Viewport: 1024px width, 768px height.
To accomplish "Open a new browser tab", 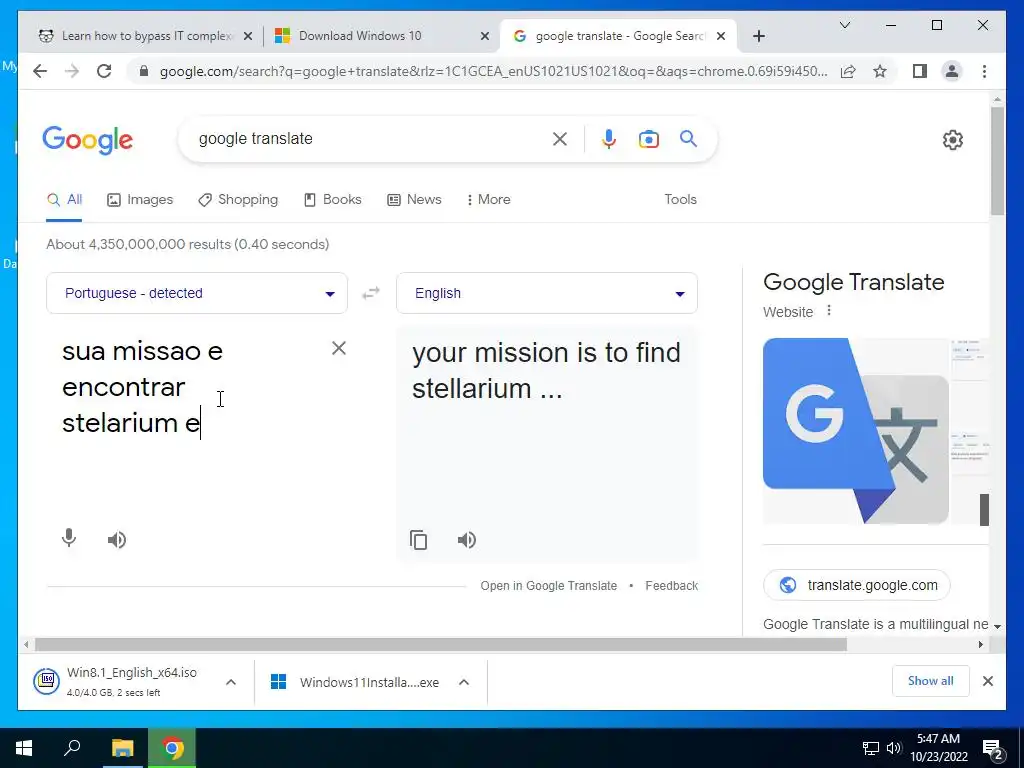I will [758, 36].
